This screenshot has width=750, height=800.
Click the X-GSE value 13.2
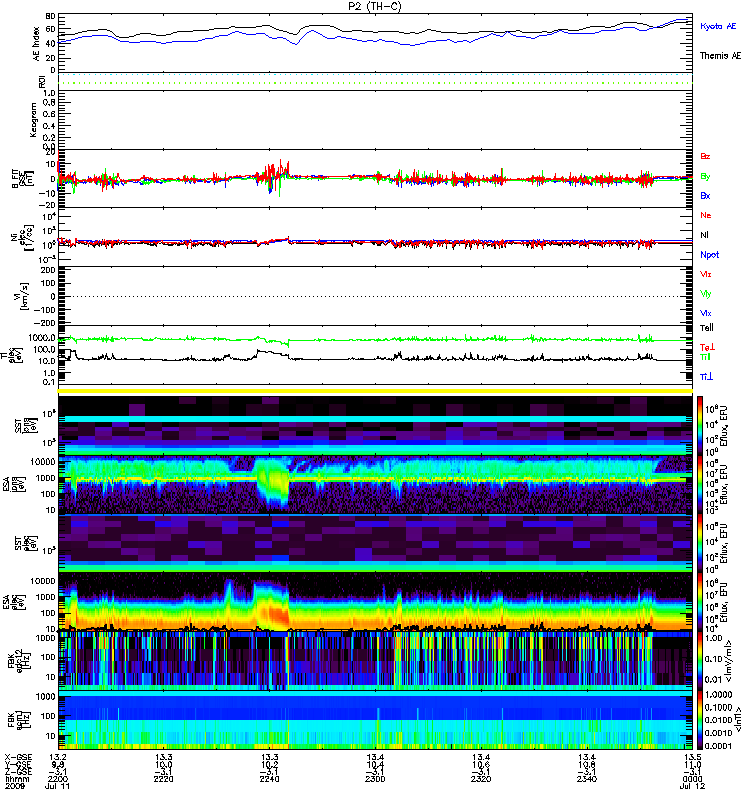coord(58,757)
